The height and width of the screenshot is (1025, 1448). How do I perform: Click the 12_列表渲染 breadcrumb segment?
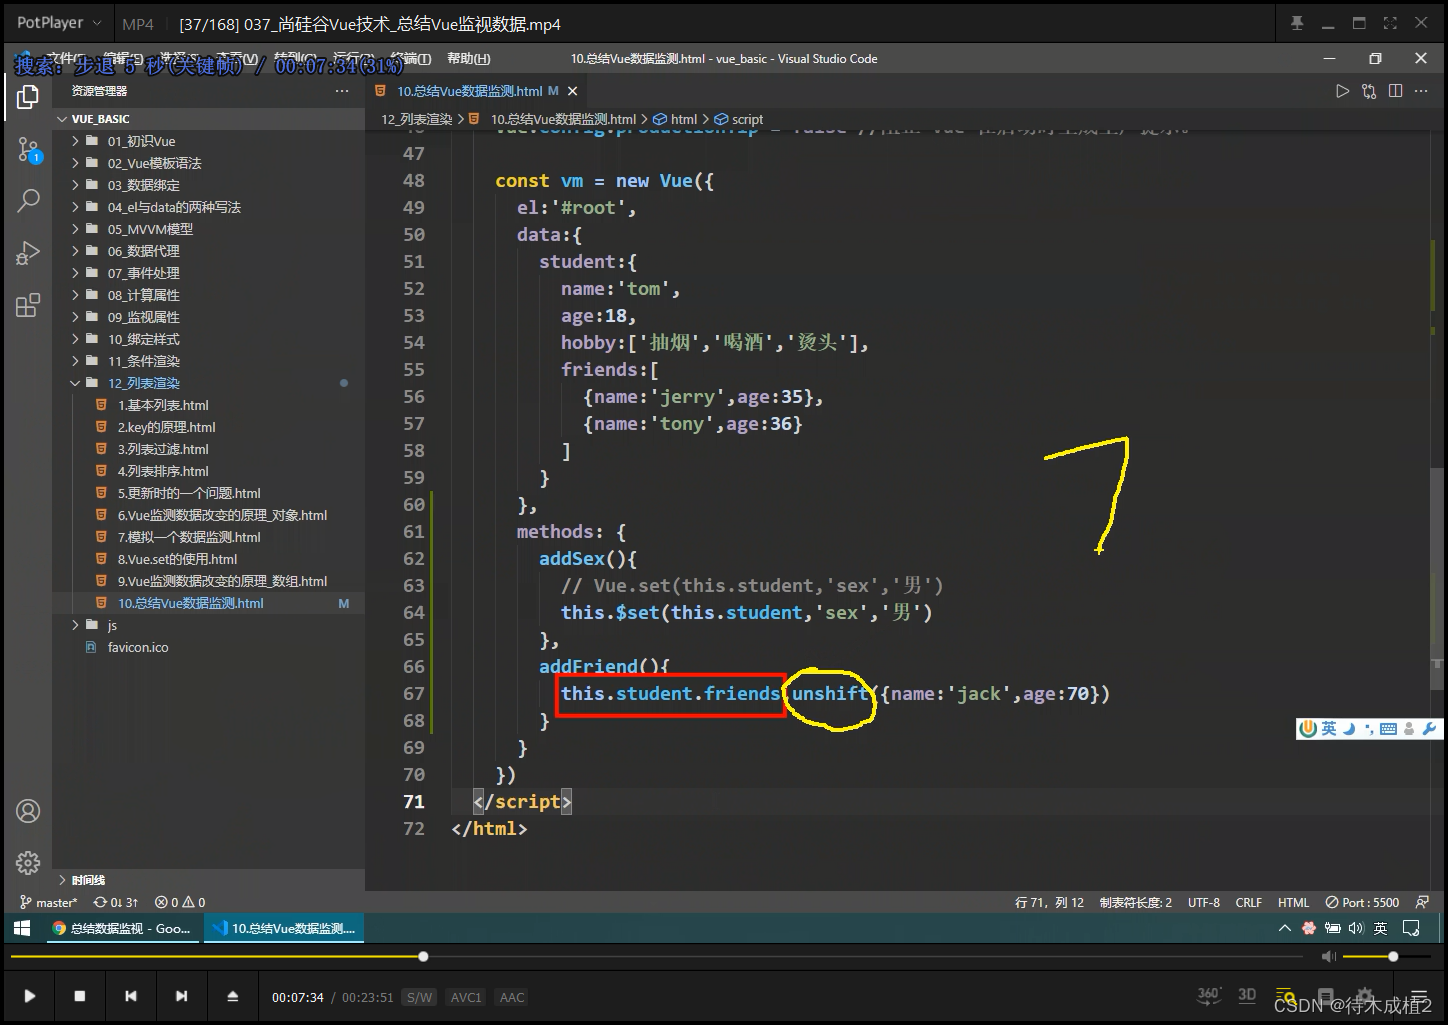(x=416, y=119)
